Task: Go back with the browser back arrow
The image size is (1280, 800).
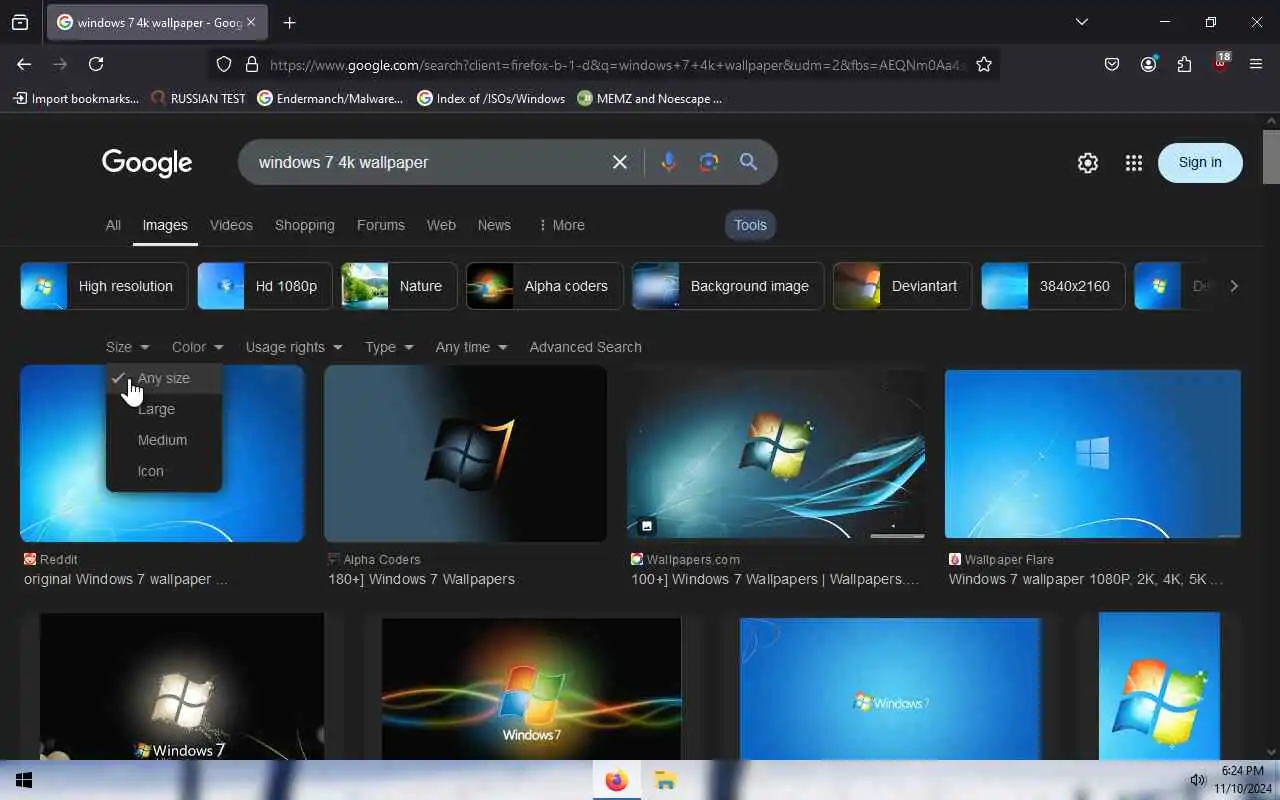Action: (x=24, y=64)
